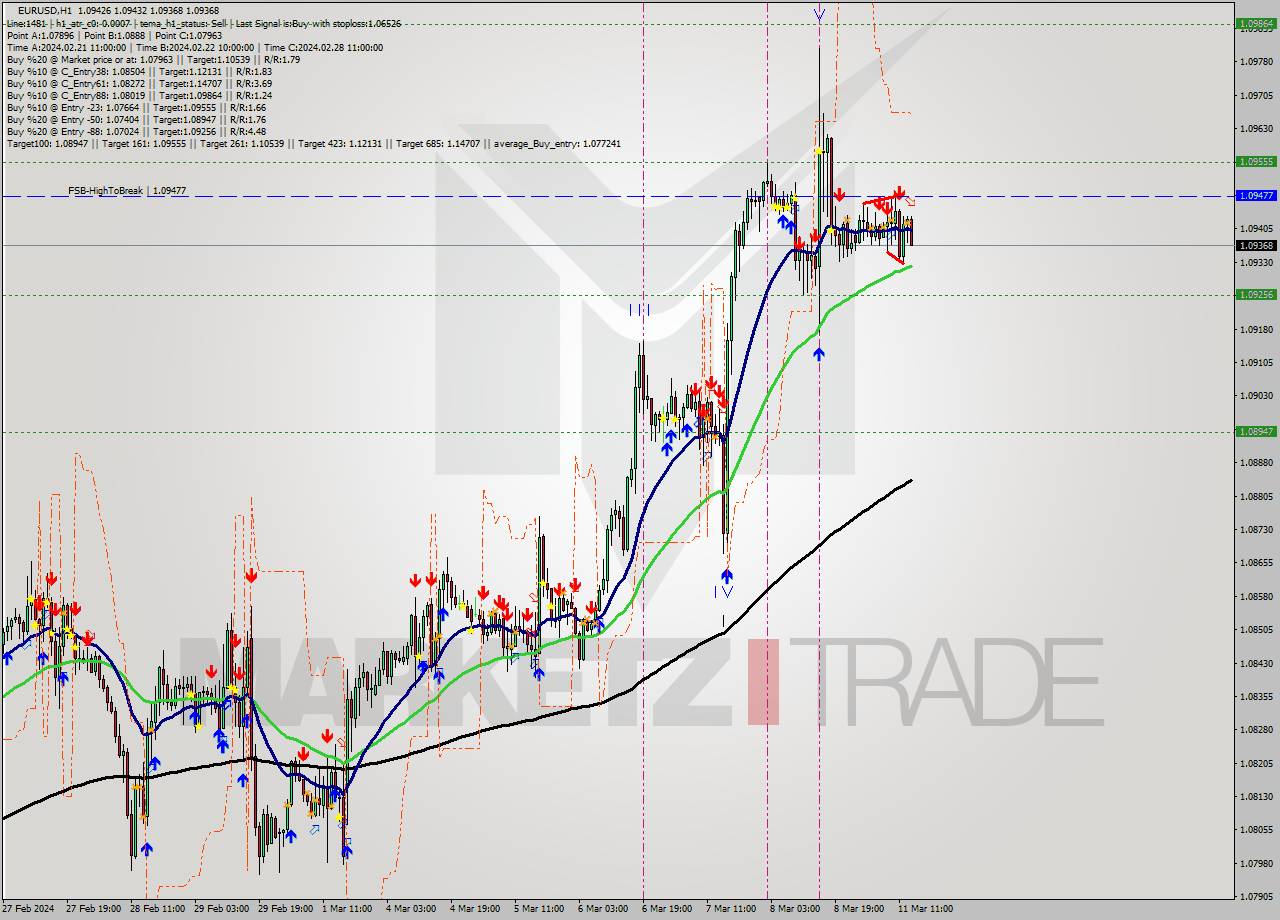The image size is (1280, 920).
Task: Click the 1.08580 price axis label
Action: point(1255,596)
